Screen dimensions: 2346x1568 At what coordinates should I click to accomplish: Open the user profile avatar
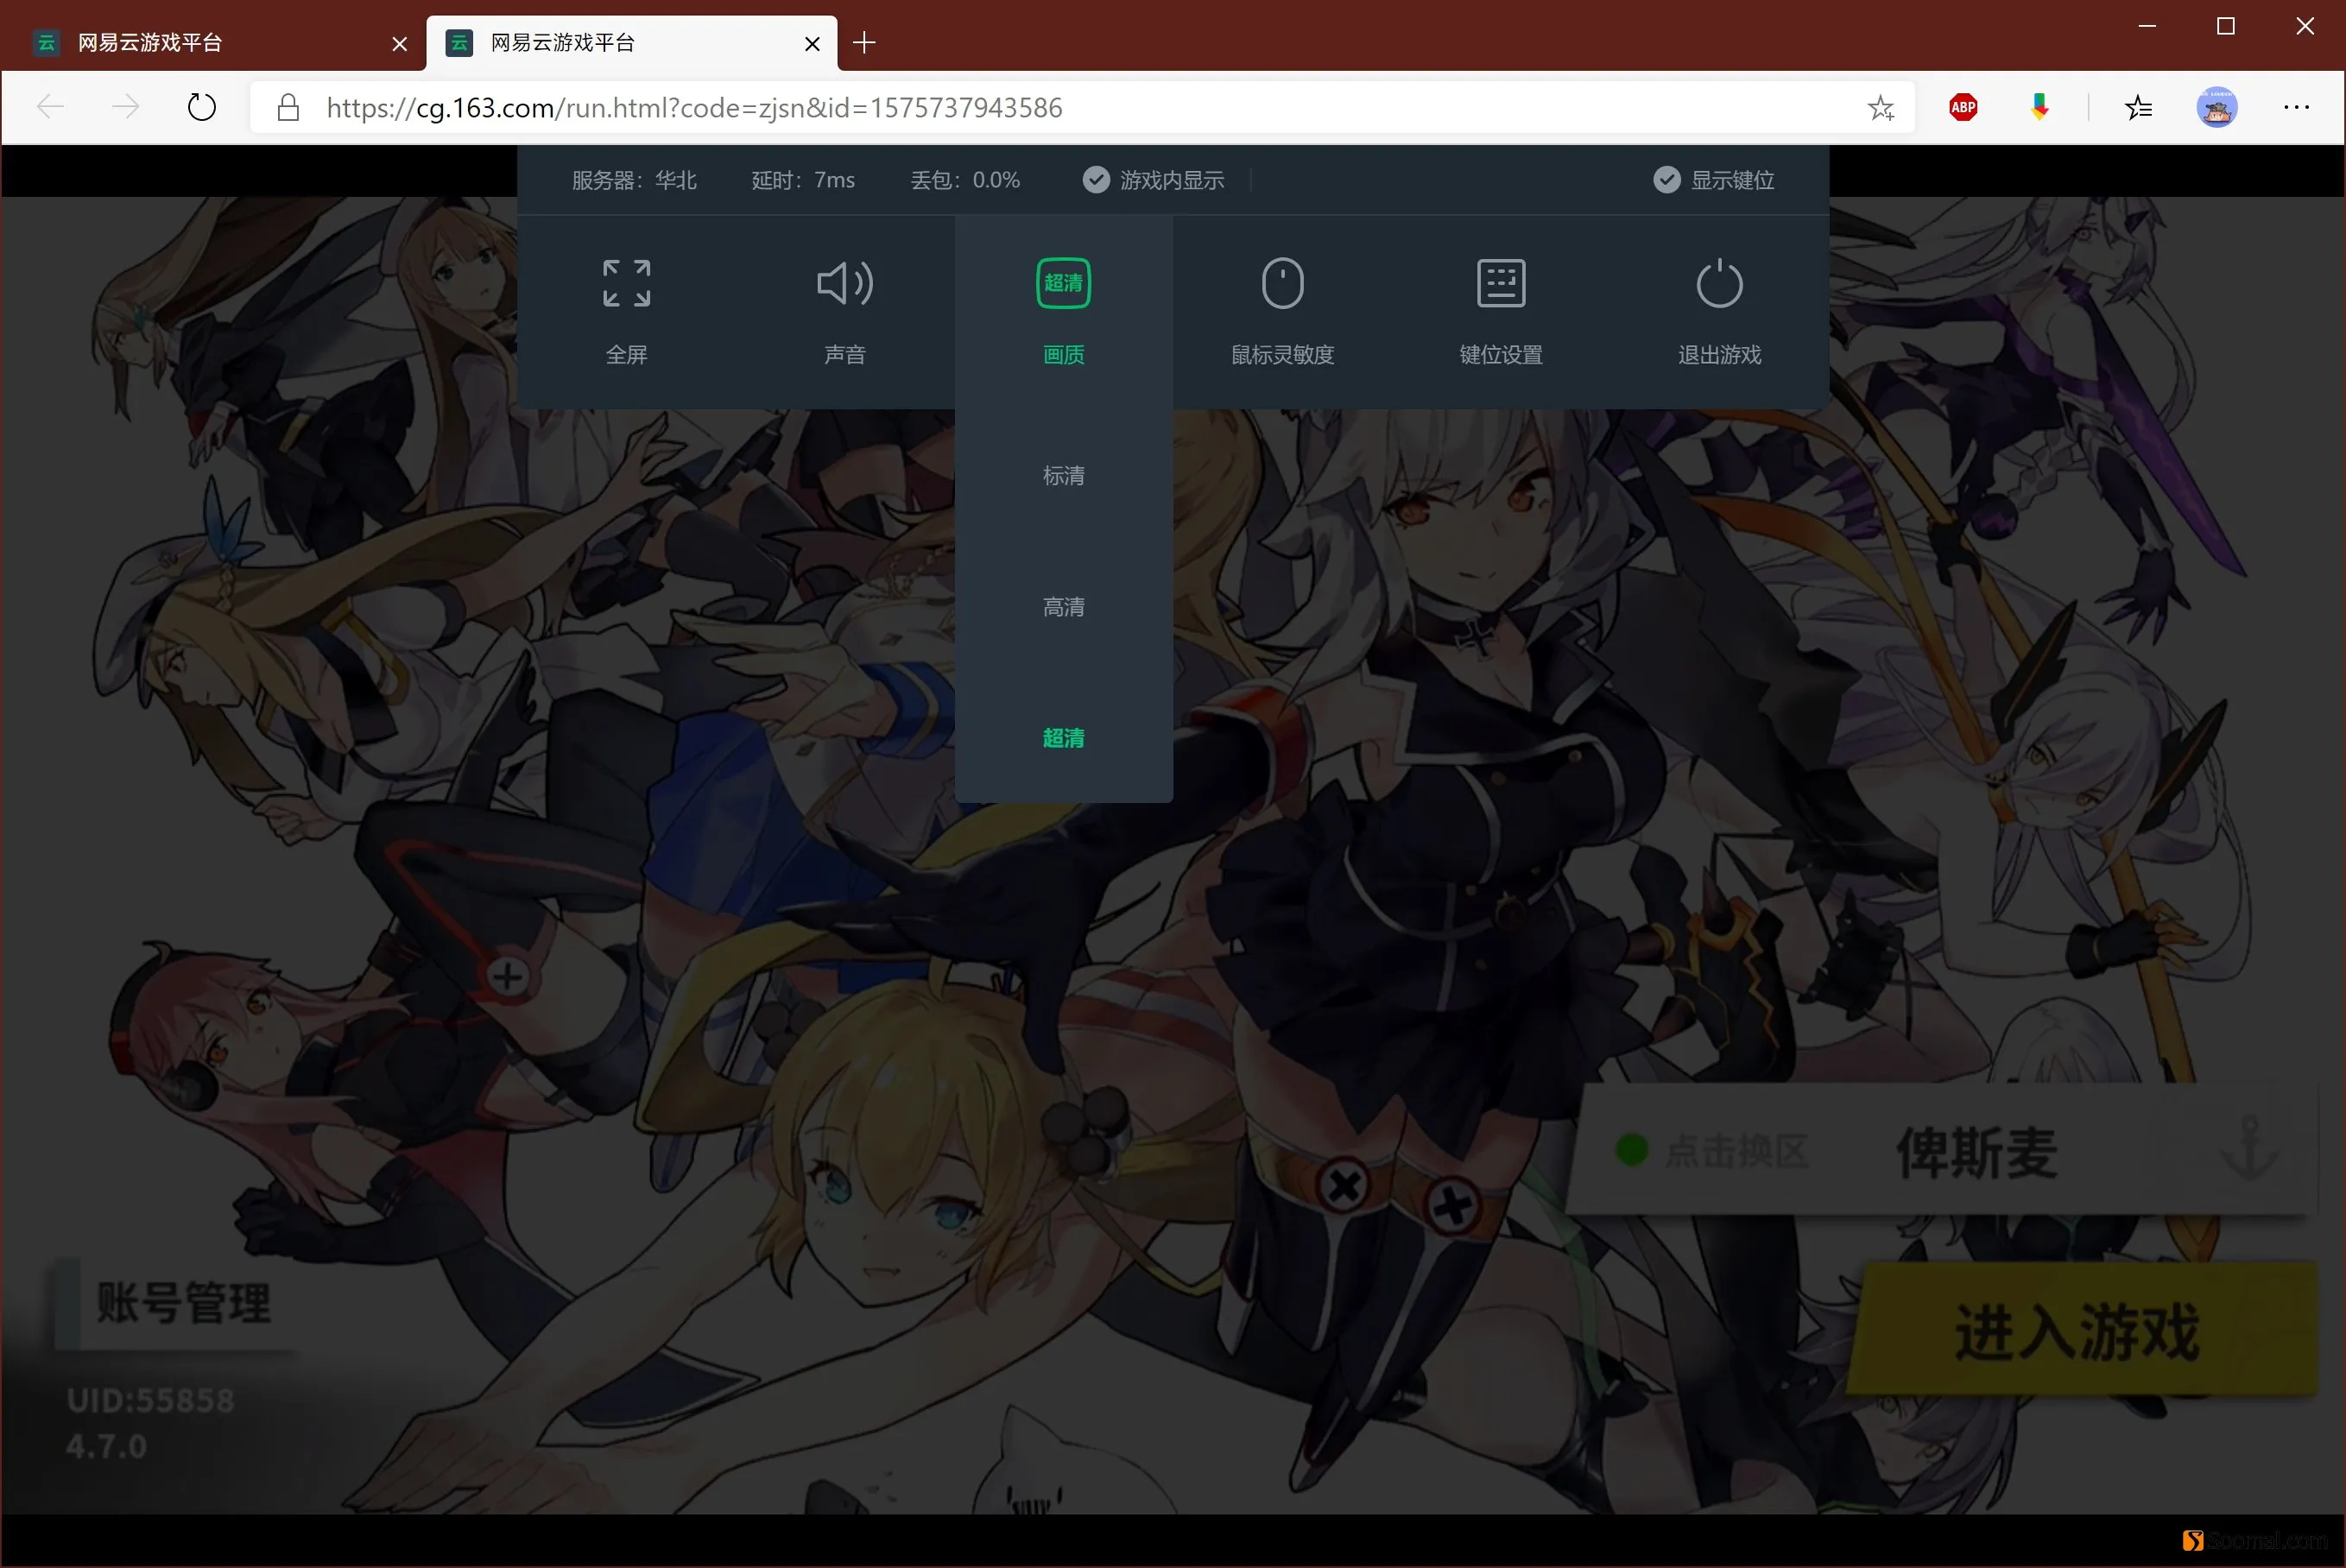coord(2216,107)
